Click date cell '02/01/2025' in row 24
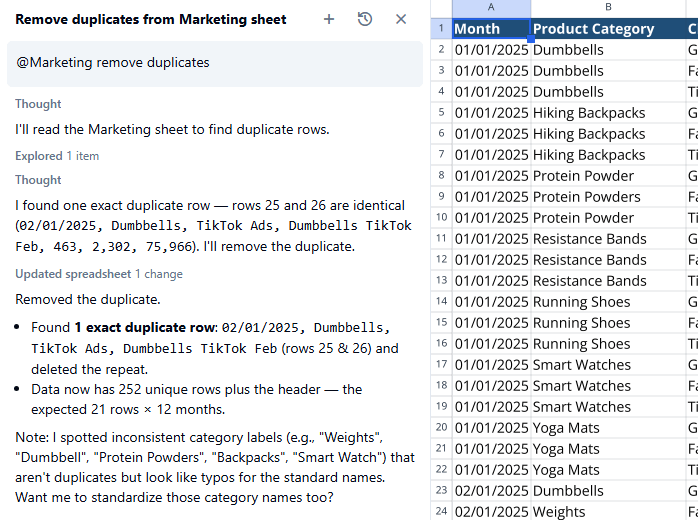This screenshot has width=698, height=520. click(x=491, y=511)
